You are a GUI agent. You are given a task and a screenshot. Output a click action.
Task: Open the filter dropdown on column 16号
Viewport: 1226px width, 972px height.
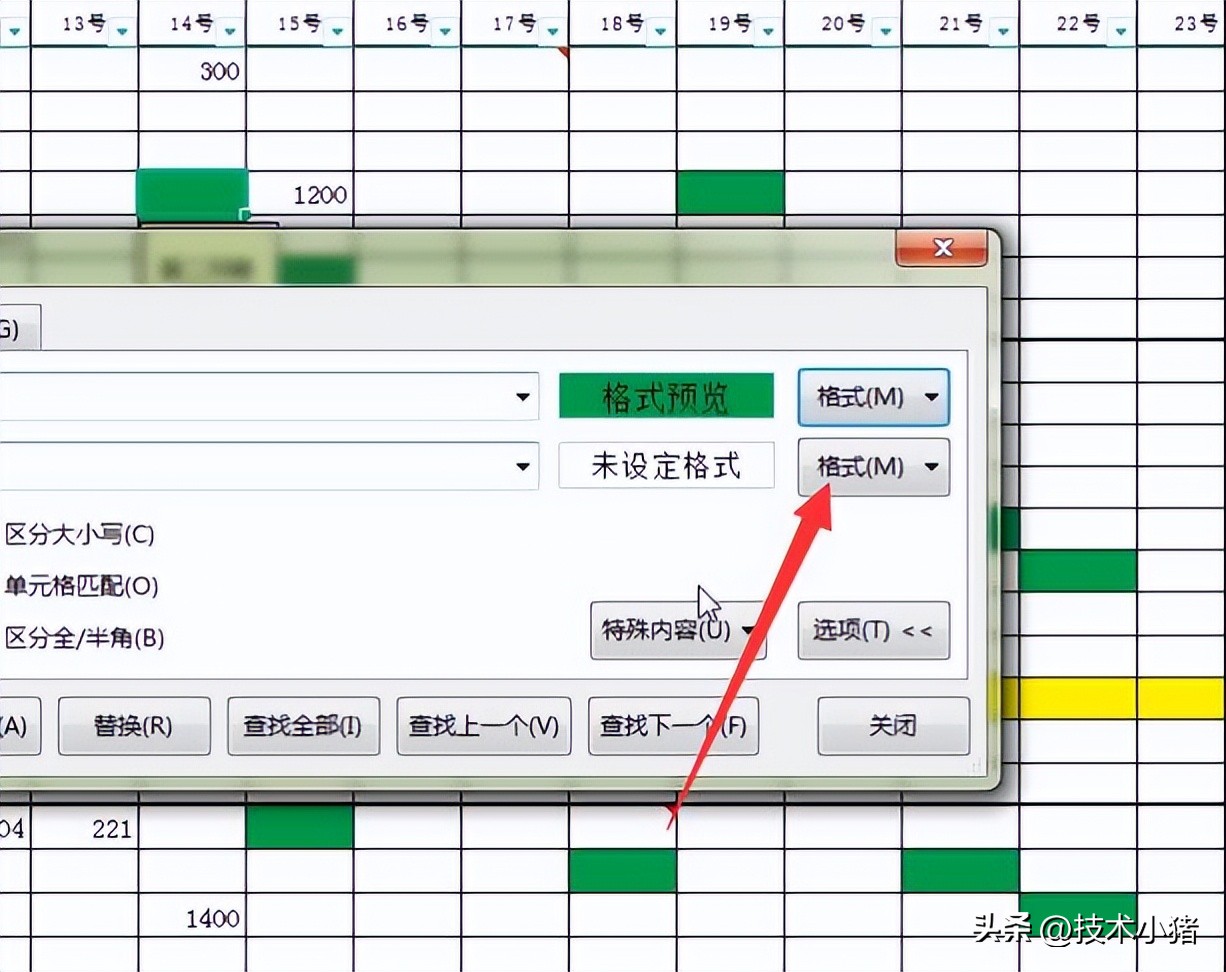(x=446, y=31)
